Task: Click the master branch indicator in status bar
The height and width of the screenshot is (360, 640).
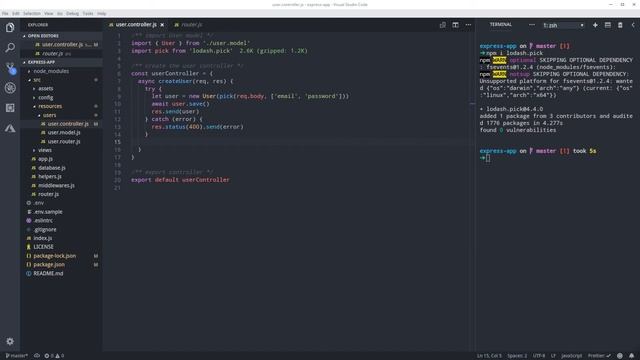Action: [x=16, y=356]
